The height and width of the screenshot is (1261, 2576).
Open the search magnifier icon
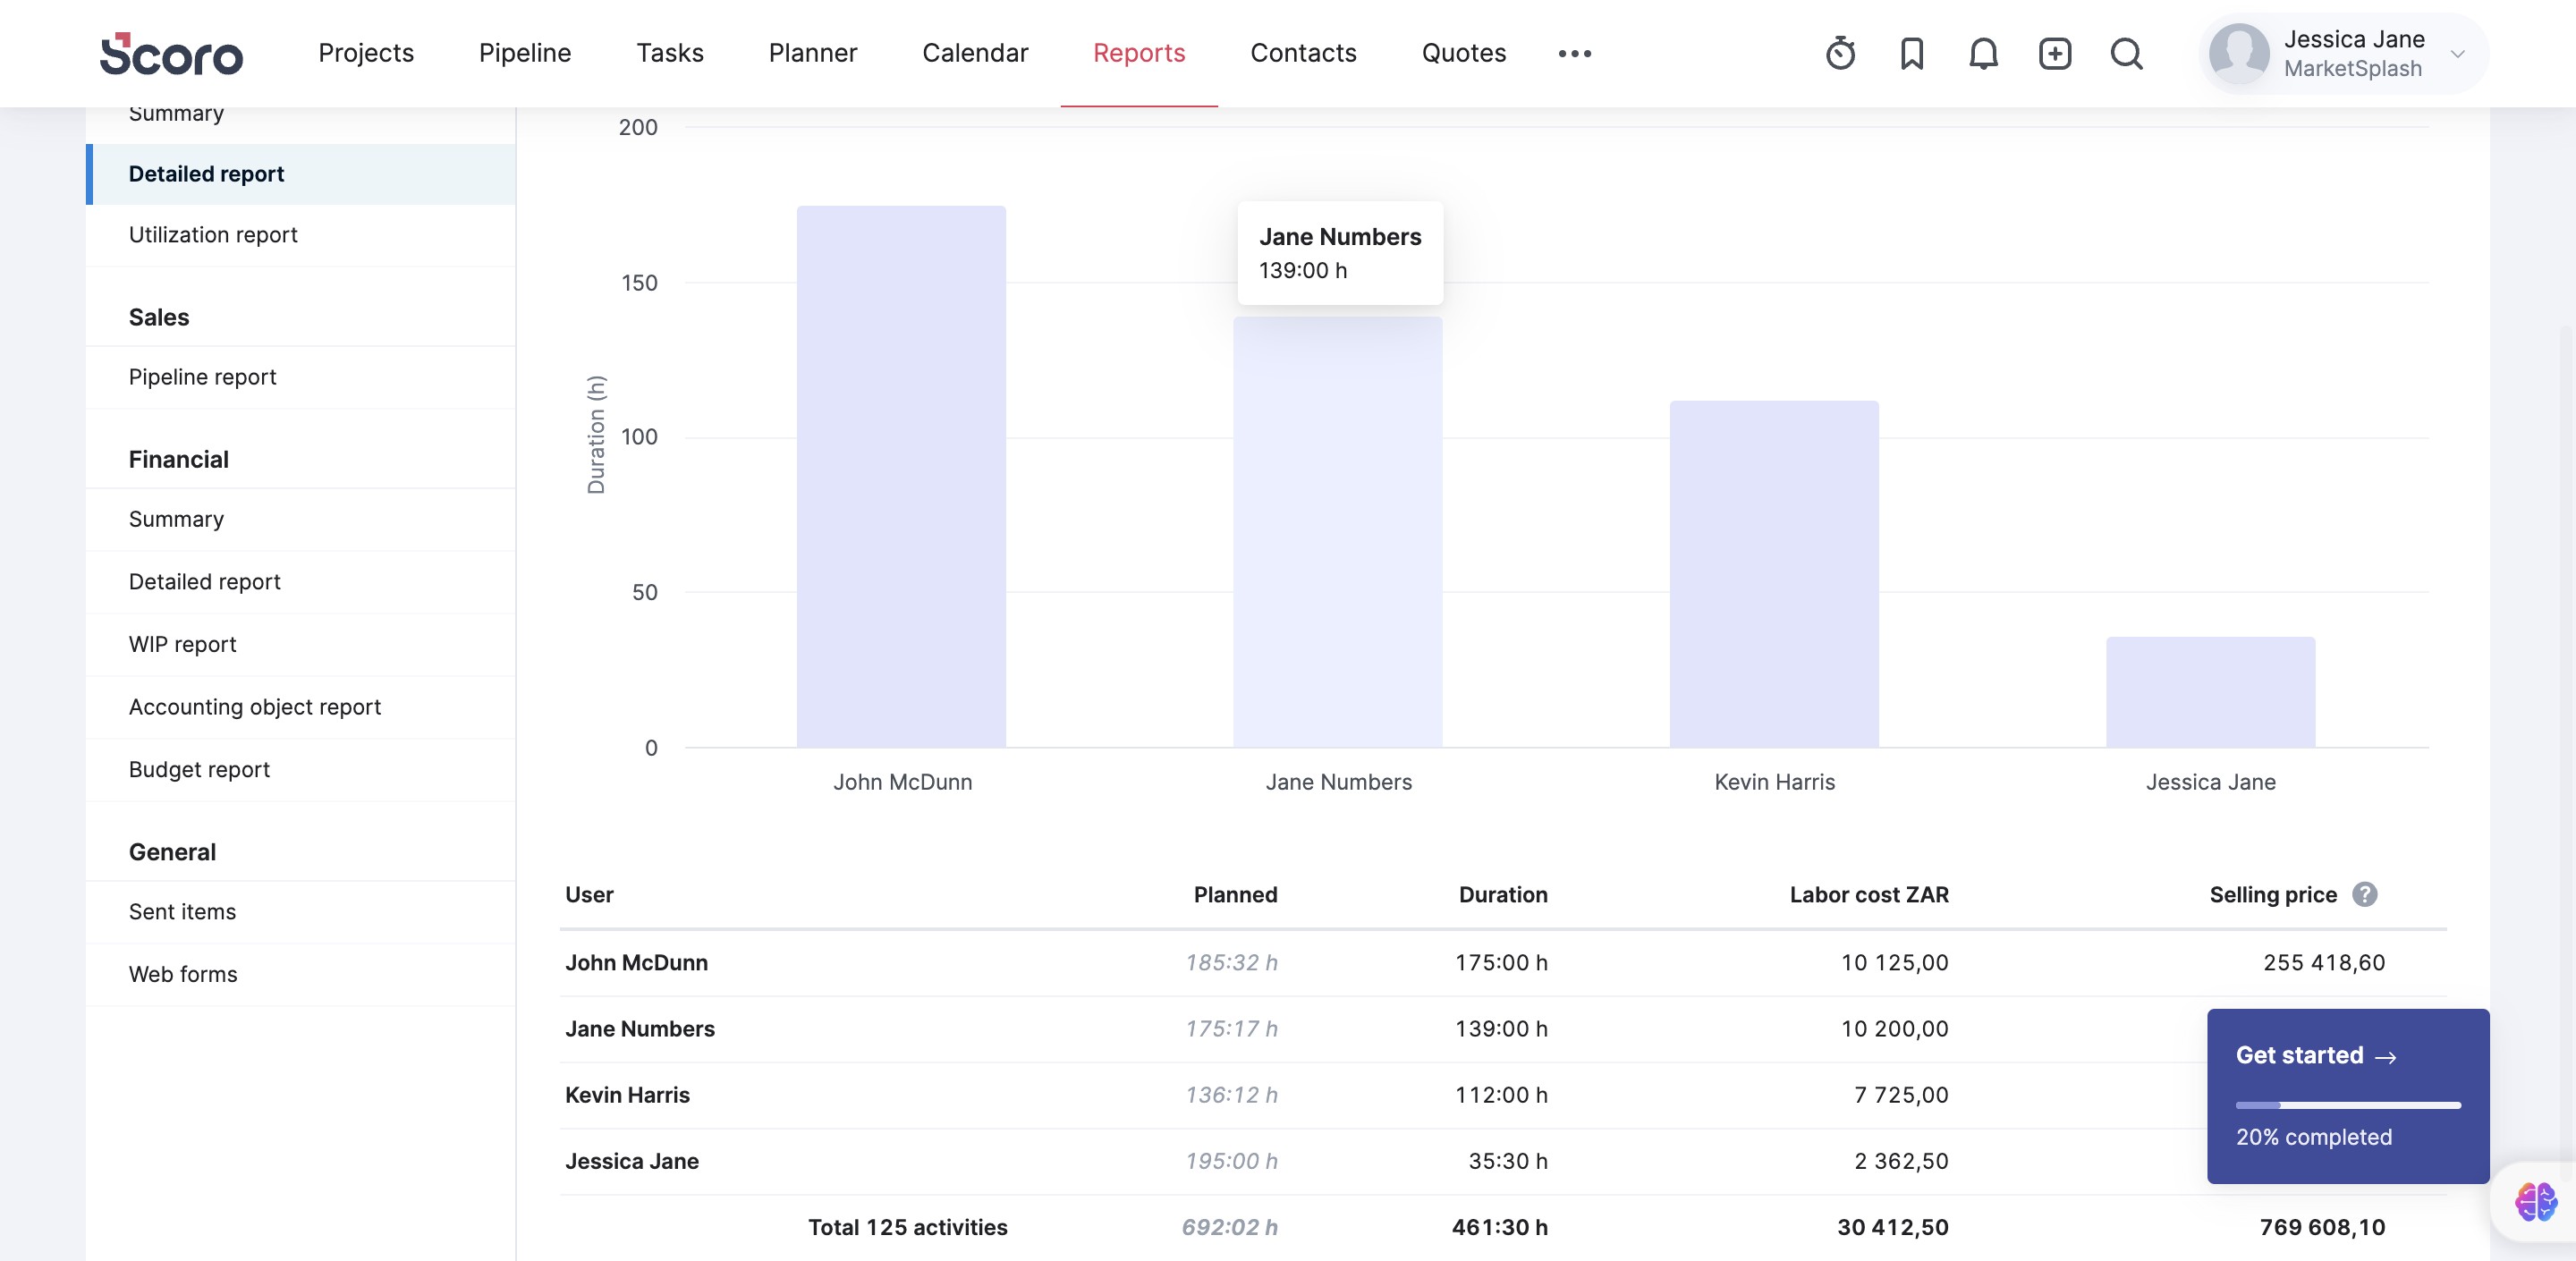point(2126,53)
